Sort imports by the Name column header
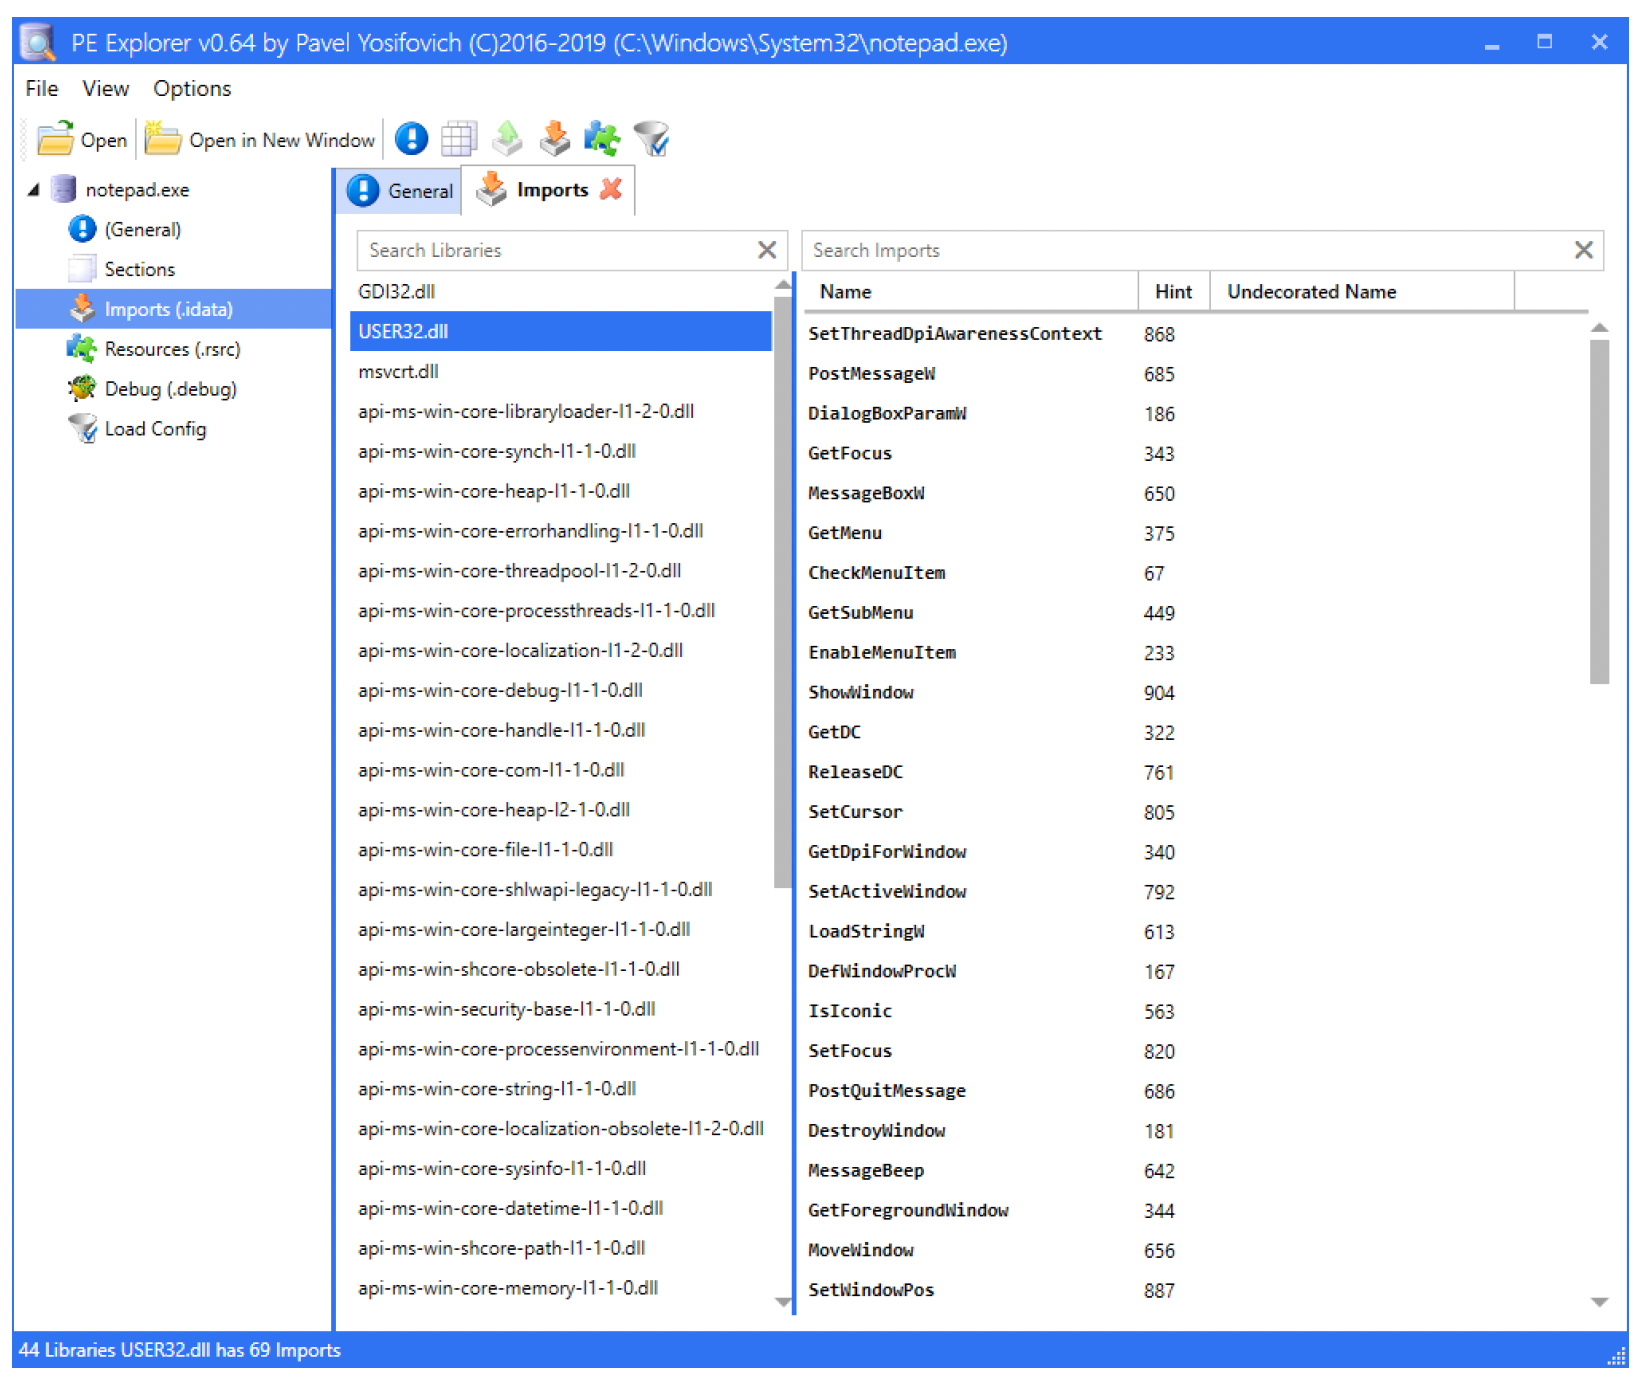The width and height of the screenshot is (1646, 1384). (846, 292)
